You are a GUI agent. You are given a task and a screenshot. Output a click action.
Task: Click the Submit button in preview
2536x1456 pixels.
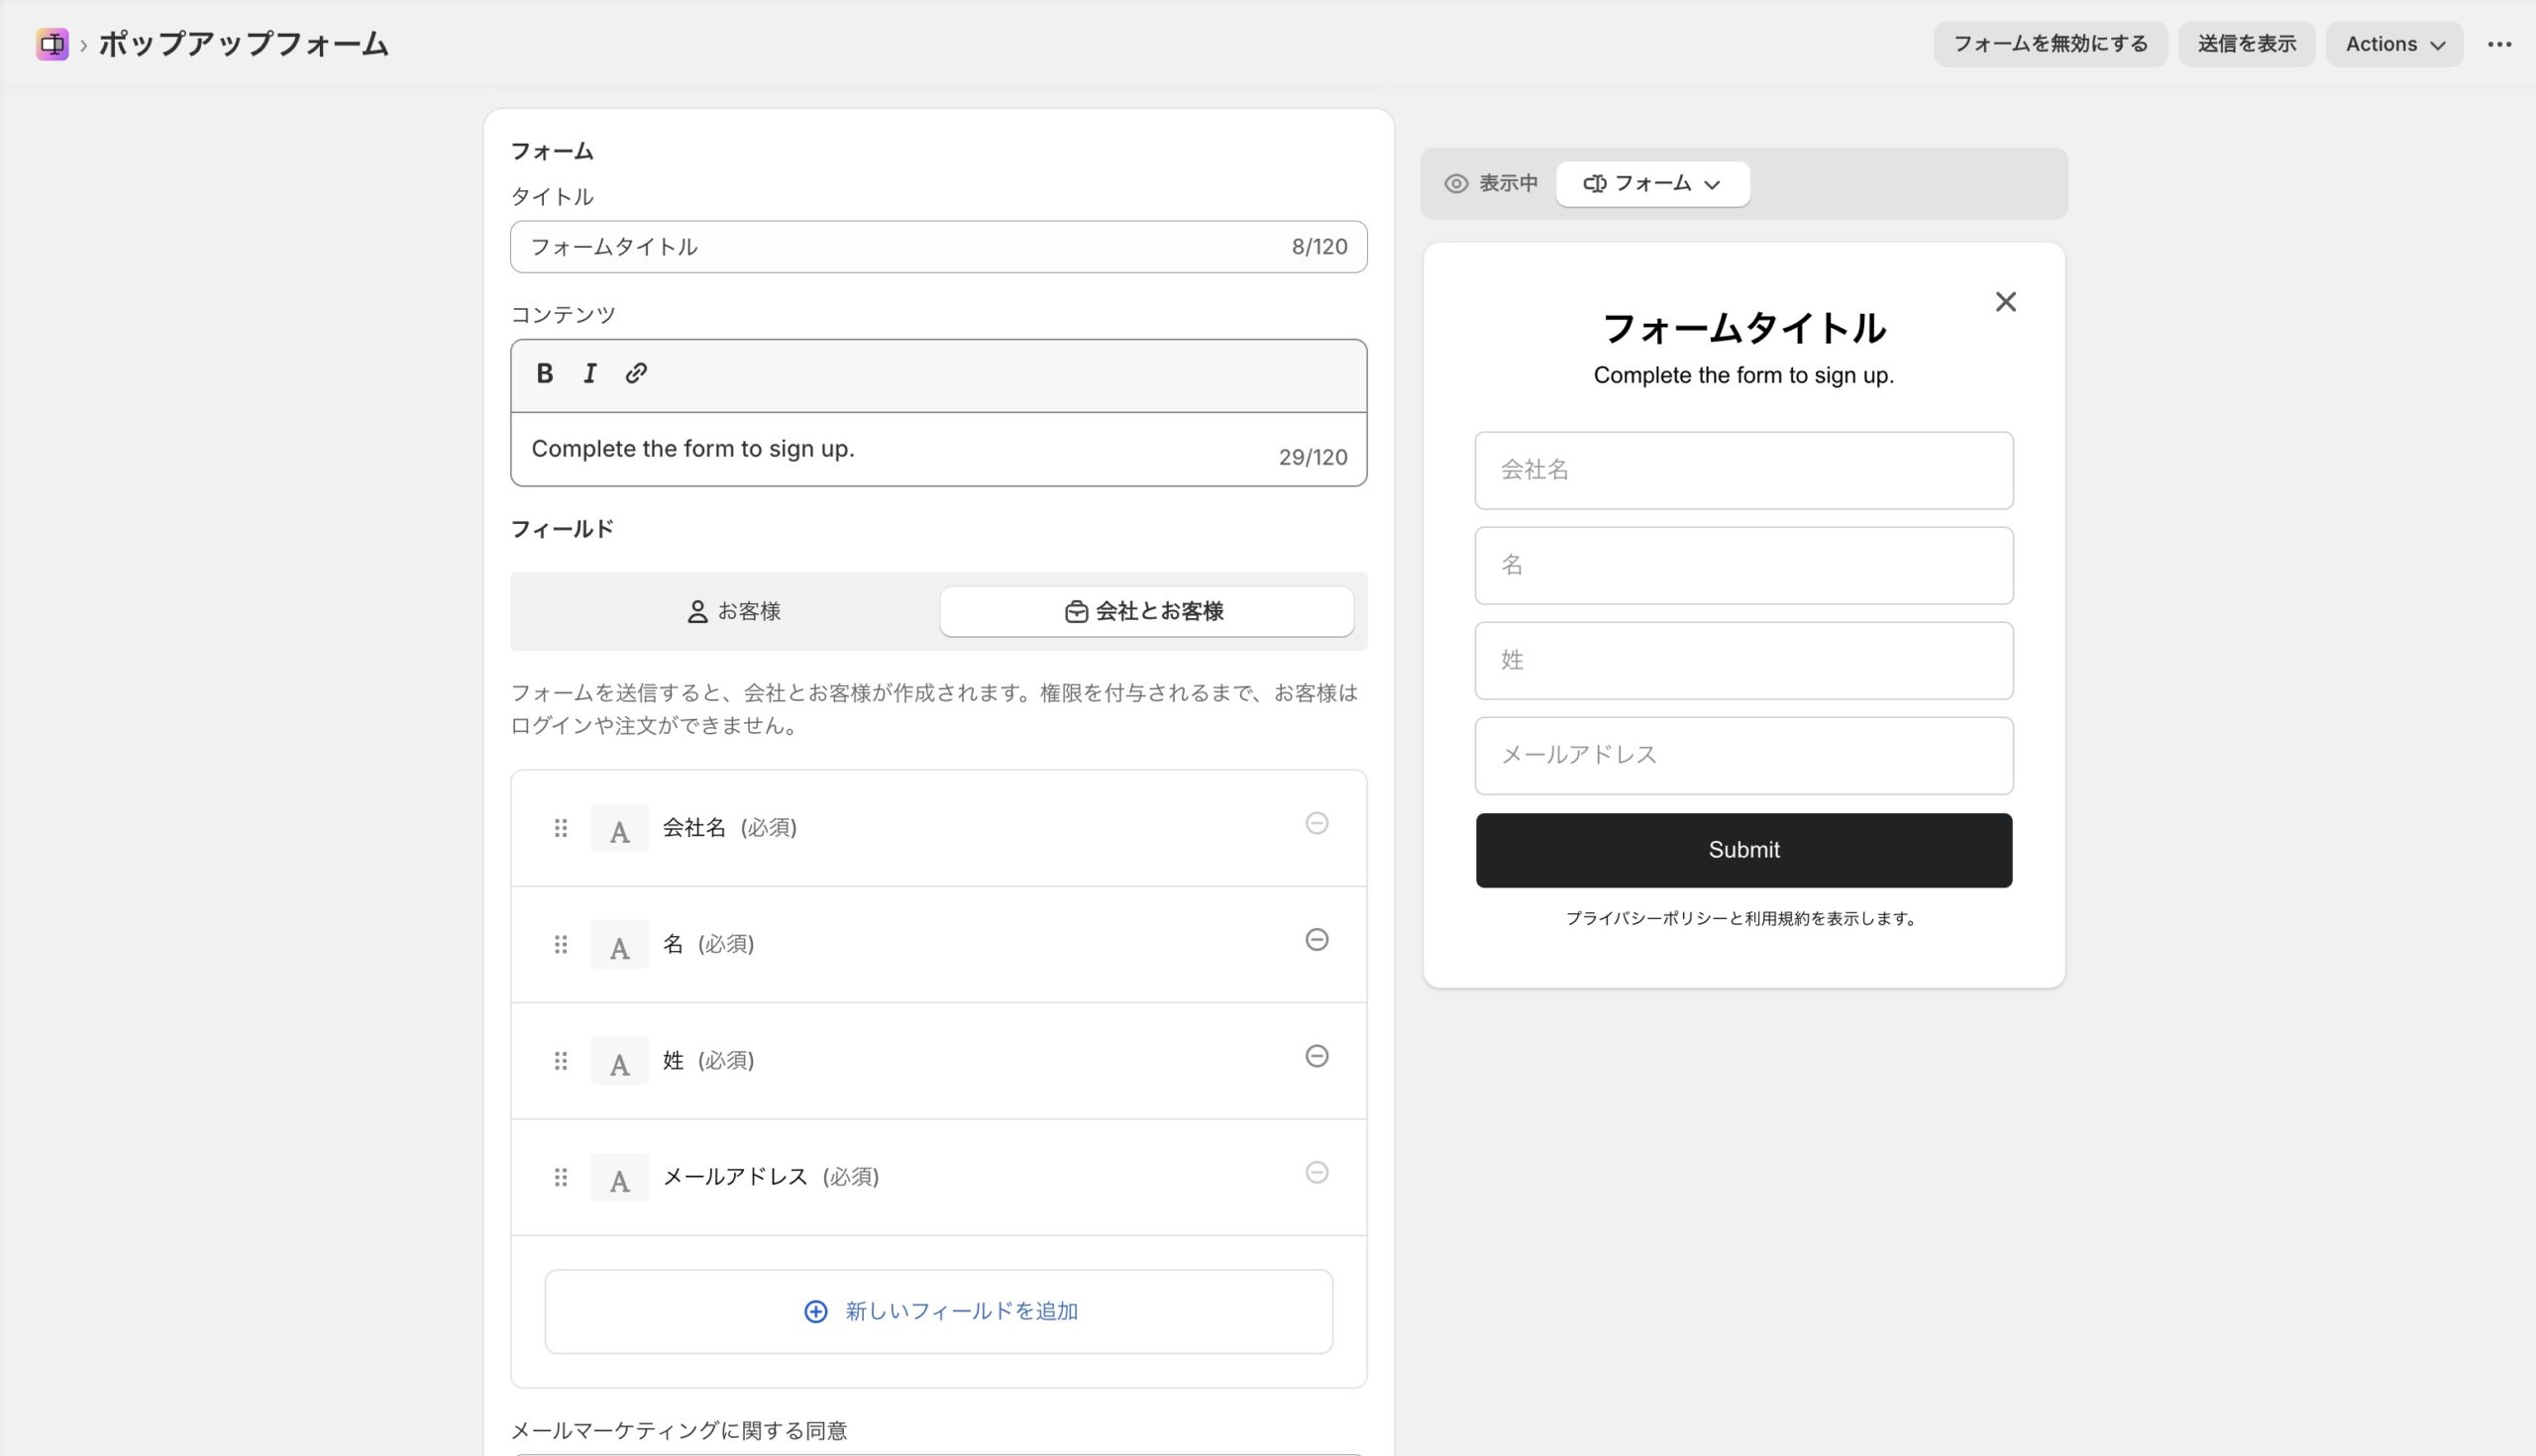1743,850
